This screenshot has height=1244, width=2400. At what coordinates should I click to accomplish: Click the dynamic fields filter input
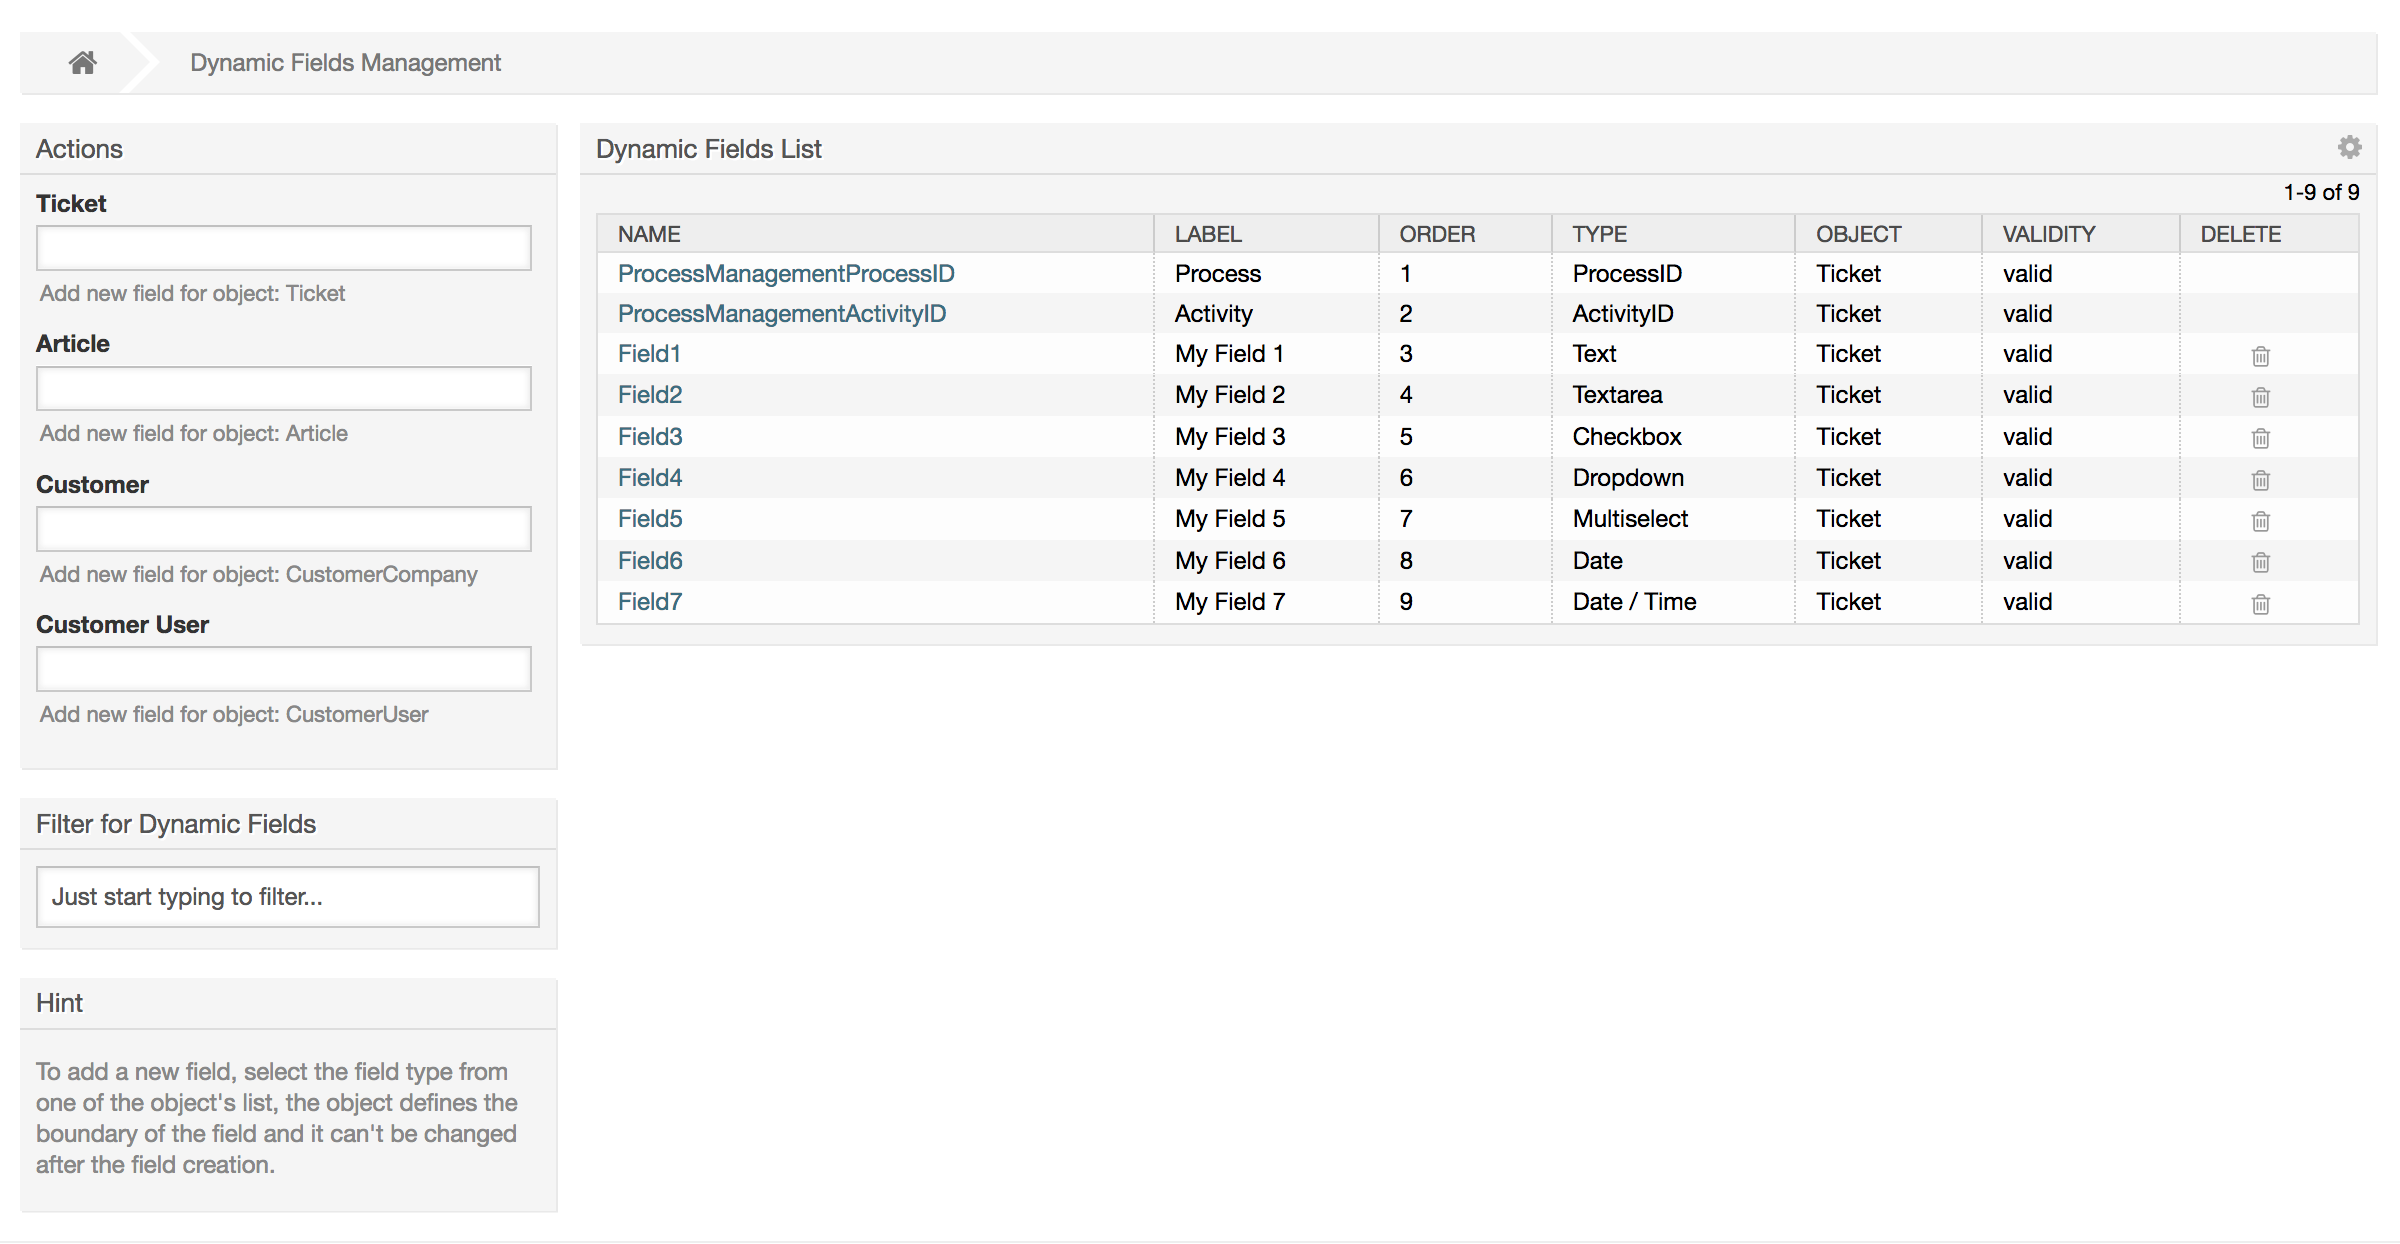(287, 896)
